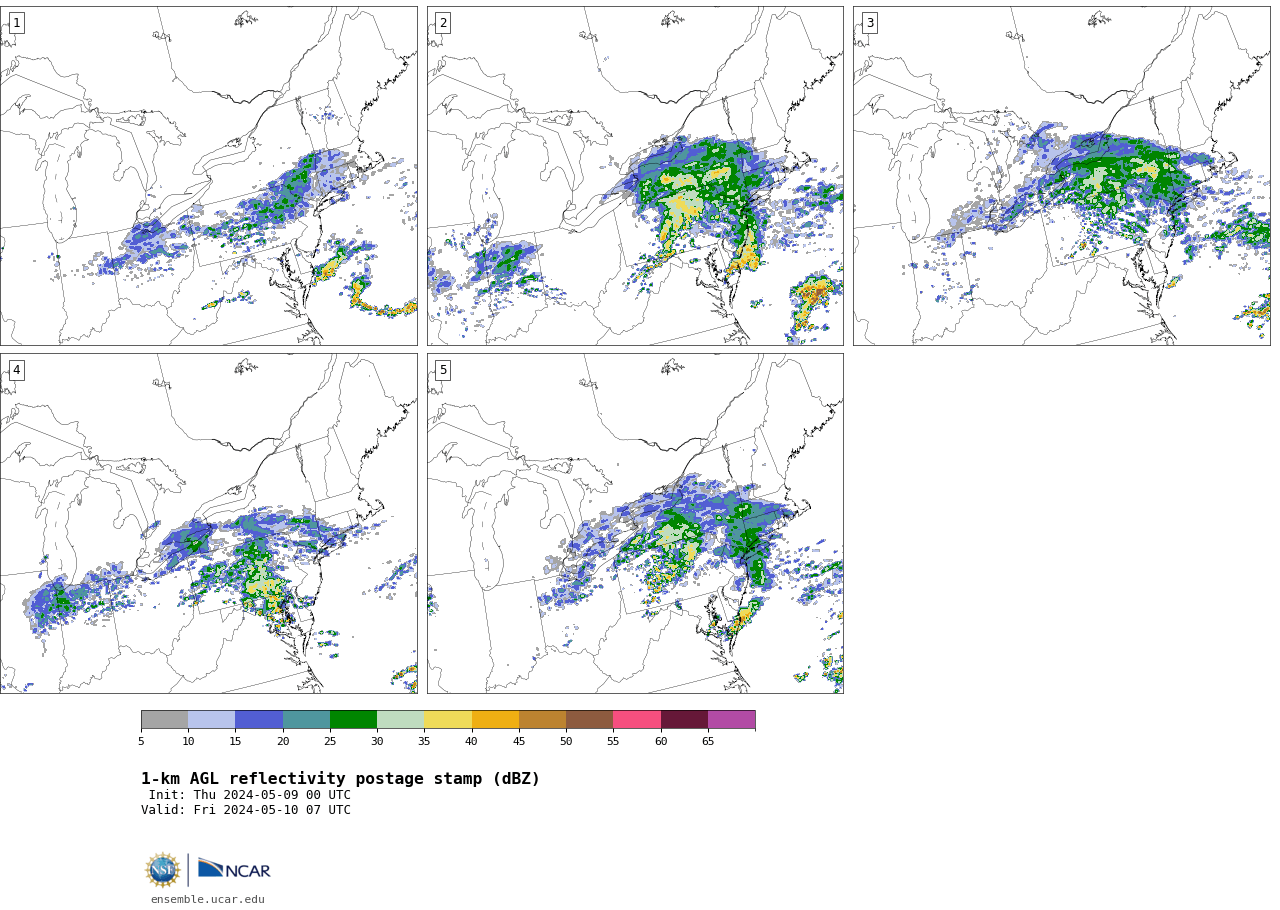Open ensemble member 2 reflectivity map
The width and height of the screenshot is (1280, 910).
point(635,176)
